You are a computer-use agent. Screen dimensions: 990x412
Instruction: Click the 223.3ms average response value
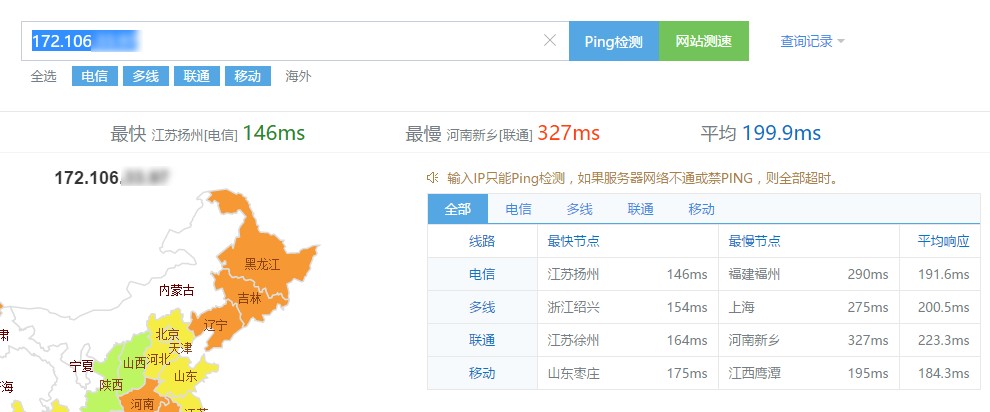pos(943,340)
